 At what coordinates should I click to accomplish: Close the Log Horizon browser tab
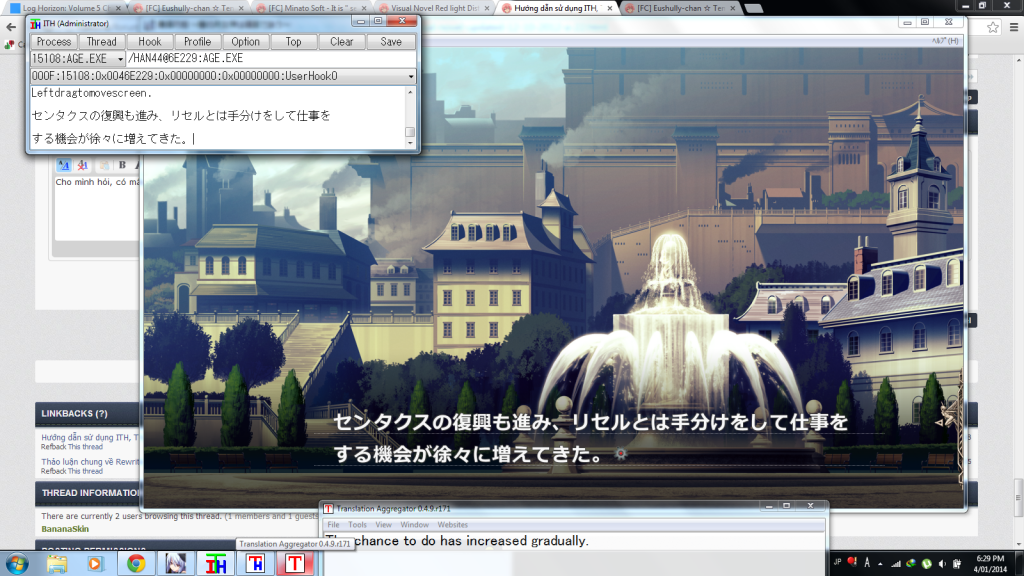[118, 8]
